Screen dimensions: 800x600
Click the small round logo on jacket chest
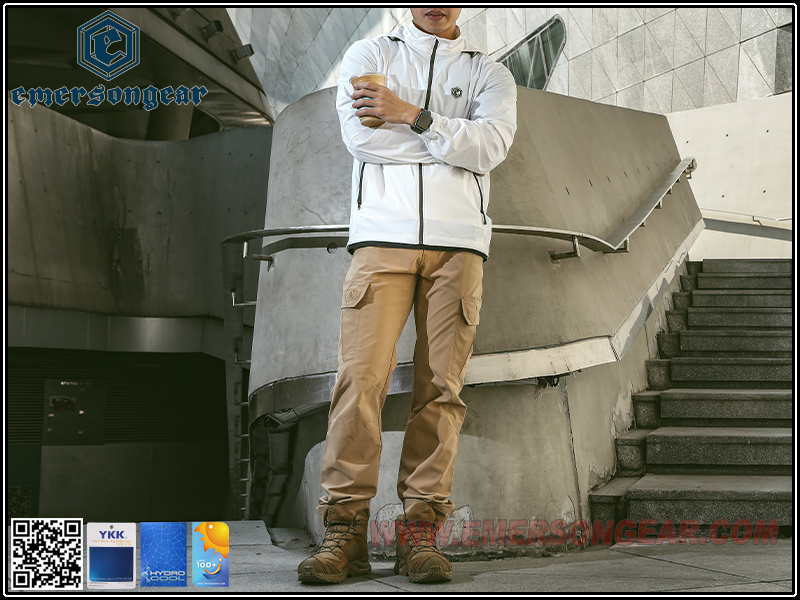pos(456,91)
